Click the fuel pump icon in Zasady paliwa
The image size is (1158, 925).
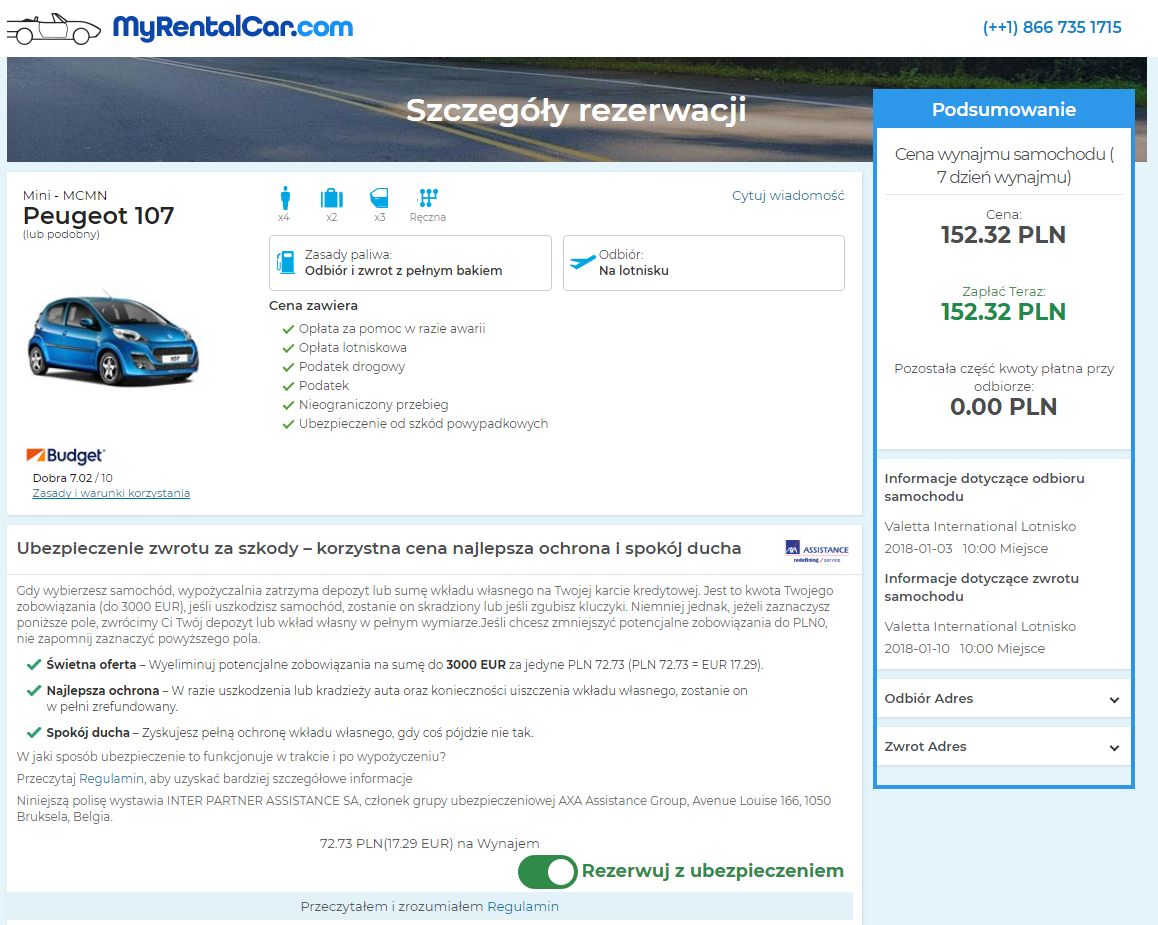286,262
